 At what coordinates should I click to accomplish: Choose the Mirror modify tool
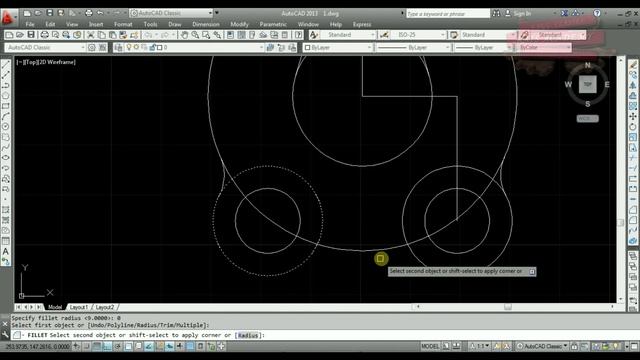click(633, 85)
